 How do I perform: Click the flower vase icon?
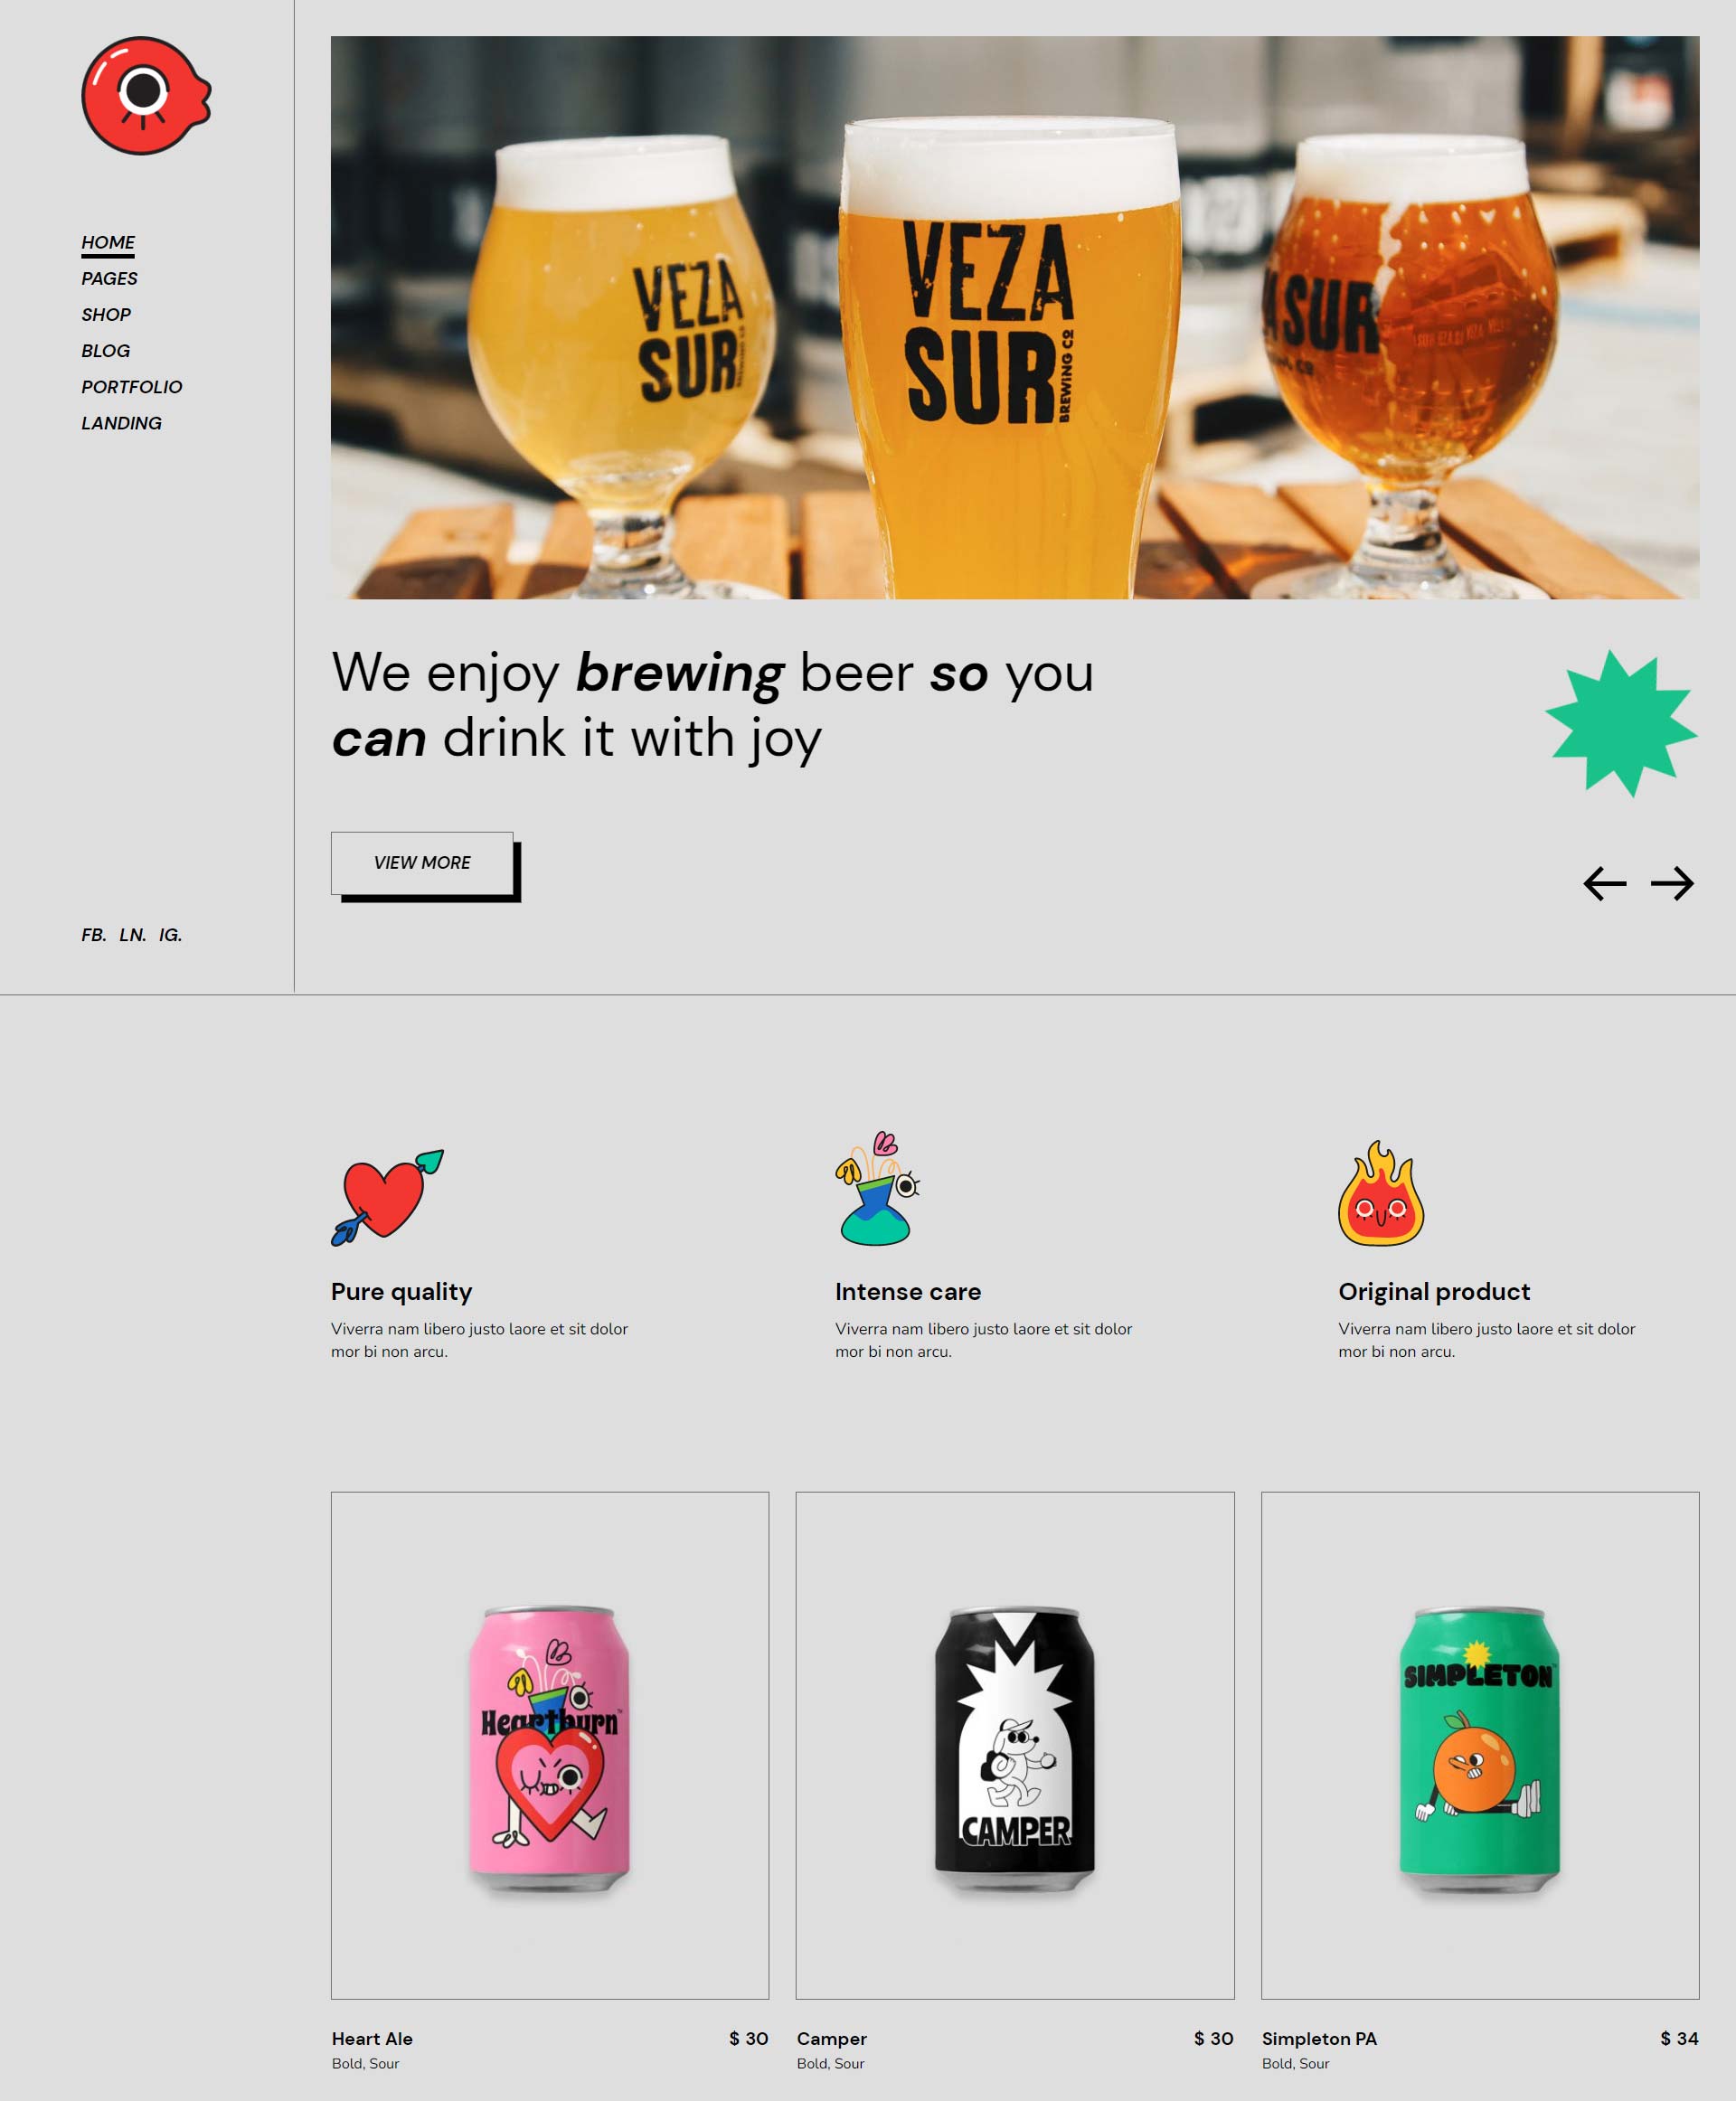click(x=877, y=1188)
